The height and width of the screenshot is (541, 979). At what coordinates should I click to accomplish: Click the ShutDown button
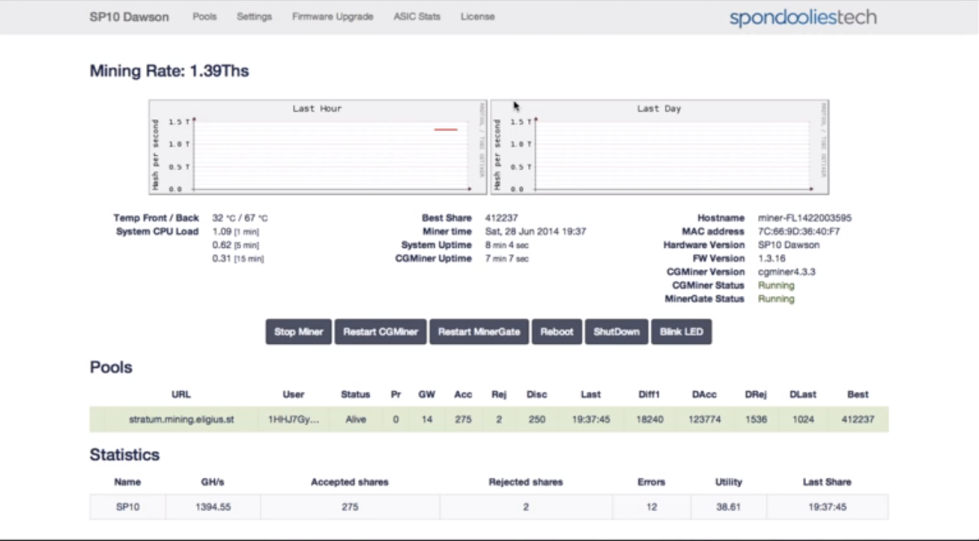(615, 332)
